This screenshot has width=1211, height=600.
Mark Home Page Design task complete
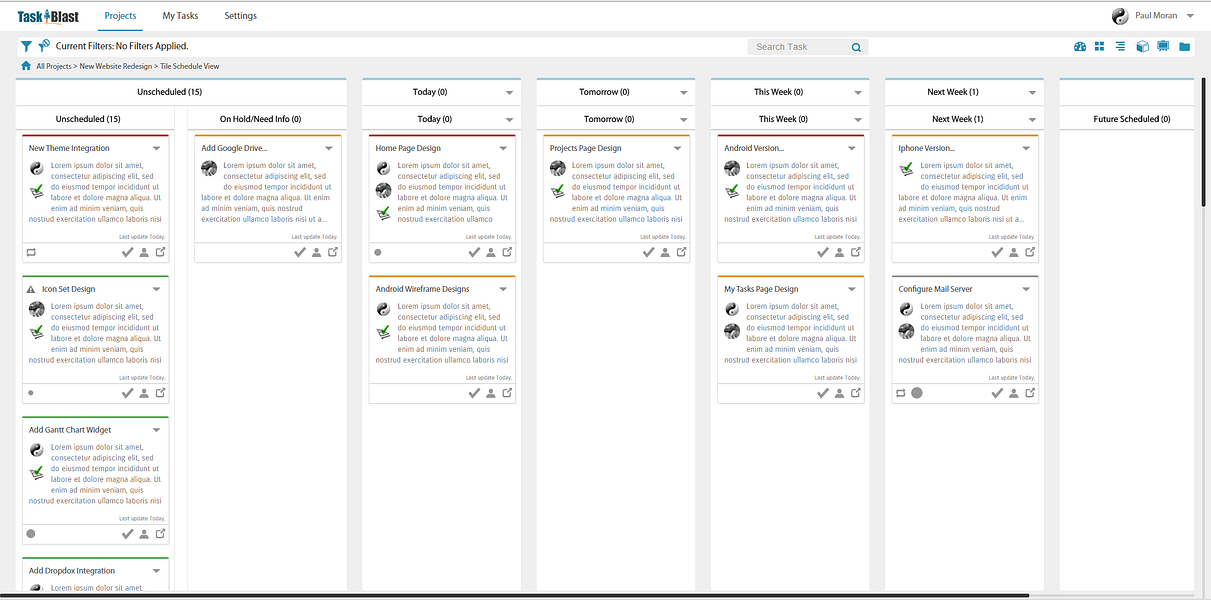(x=474, y=252)
